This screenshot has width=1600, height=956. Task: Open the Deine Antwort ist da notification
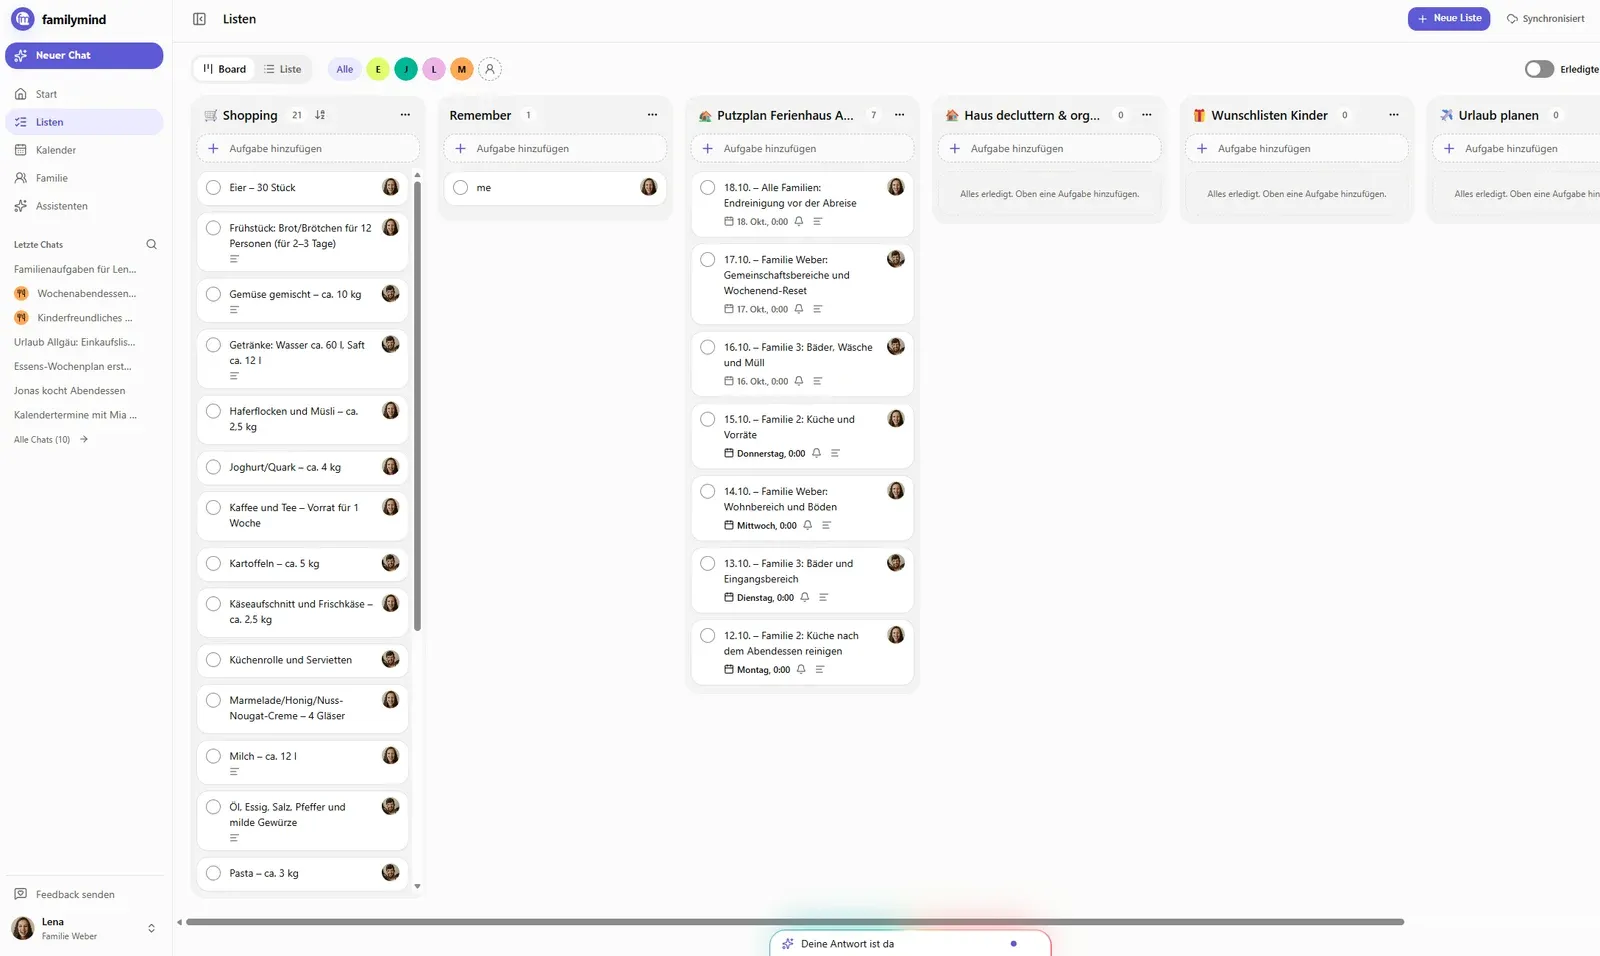point(910,944)
